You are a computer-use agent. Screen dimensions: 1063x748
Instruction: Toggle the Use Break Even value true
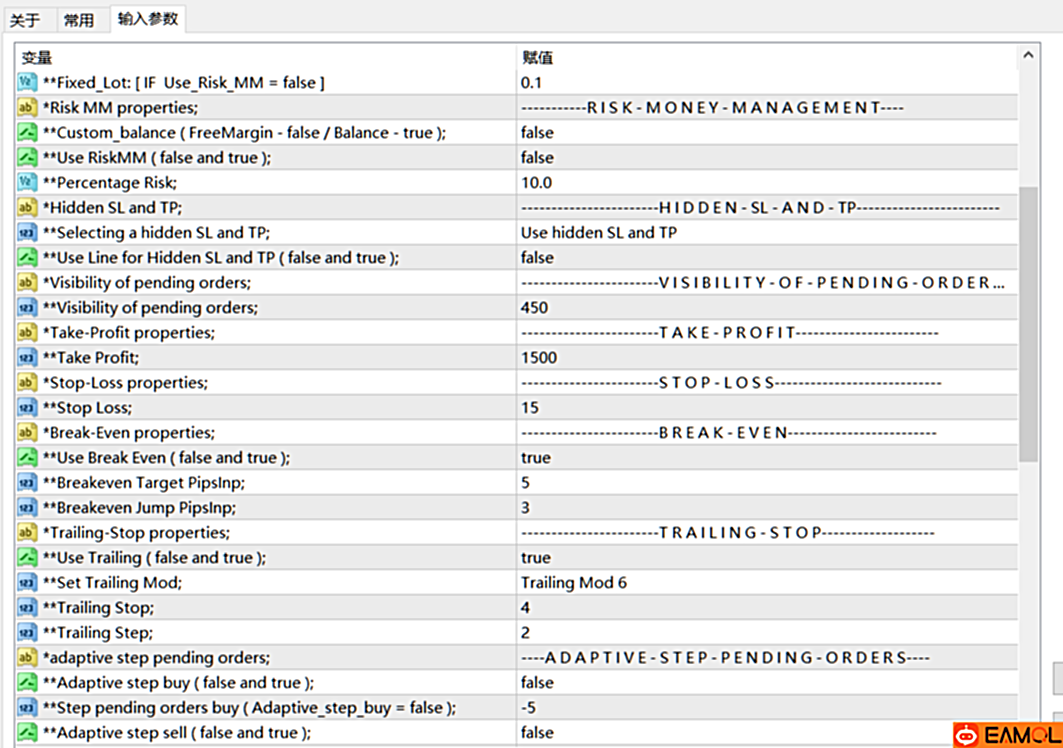click(x=536, y=458)
